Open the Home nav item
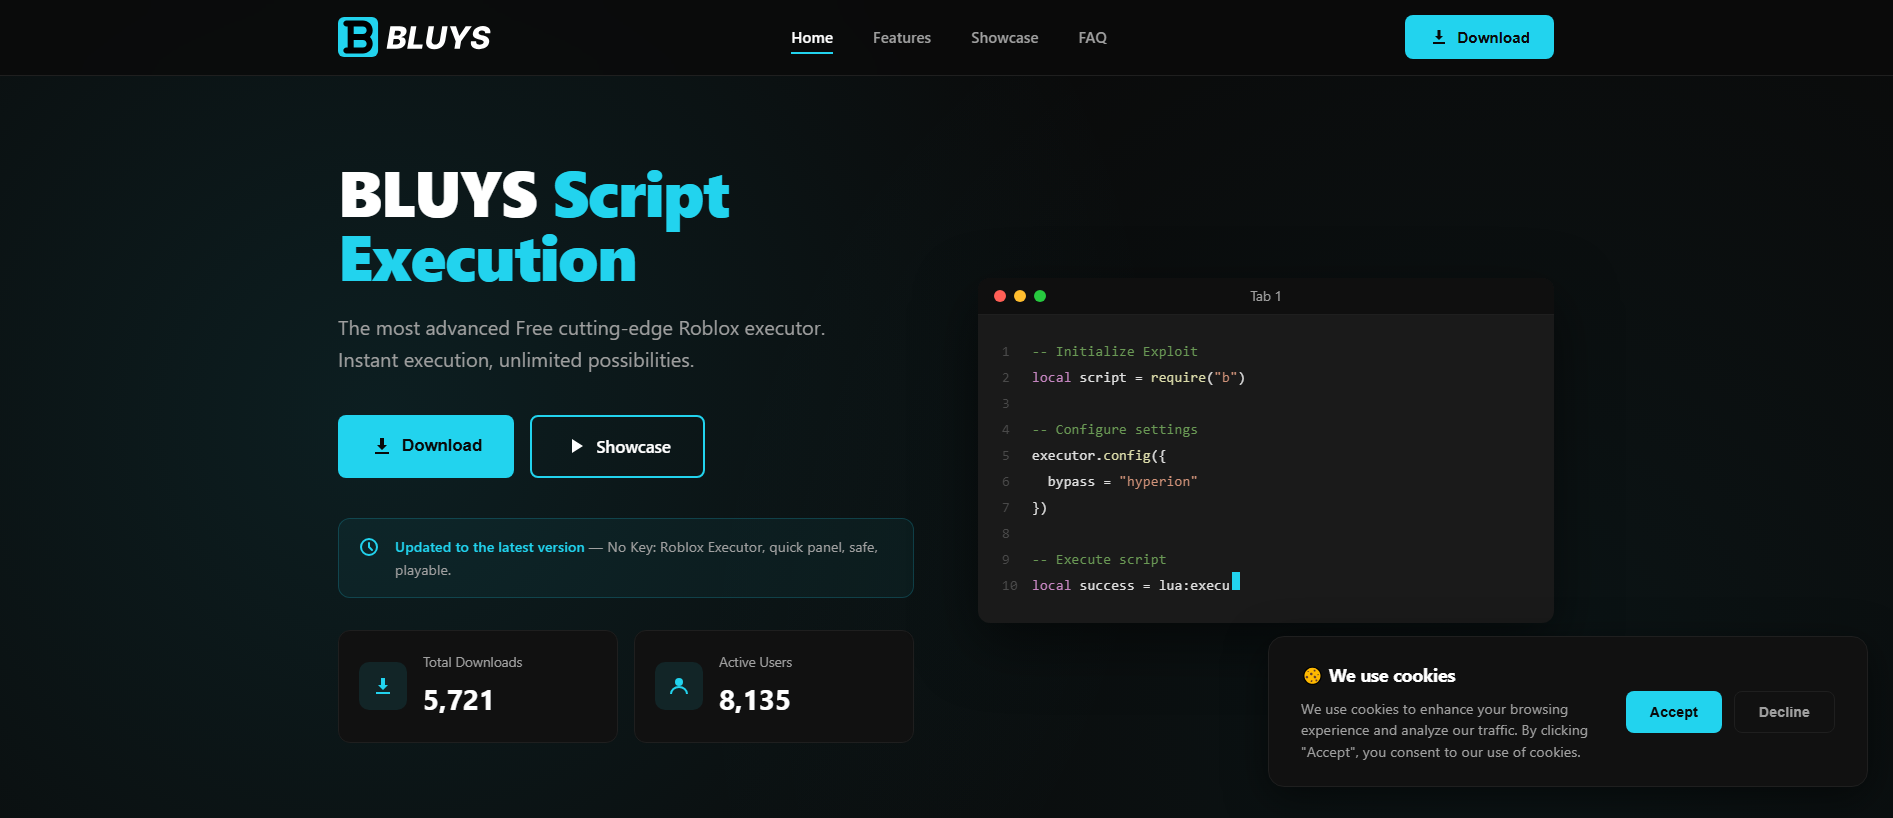This screenshot has height=818, width=1893. [x=812, y=38]
